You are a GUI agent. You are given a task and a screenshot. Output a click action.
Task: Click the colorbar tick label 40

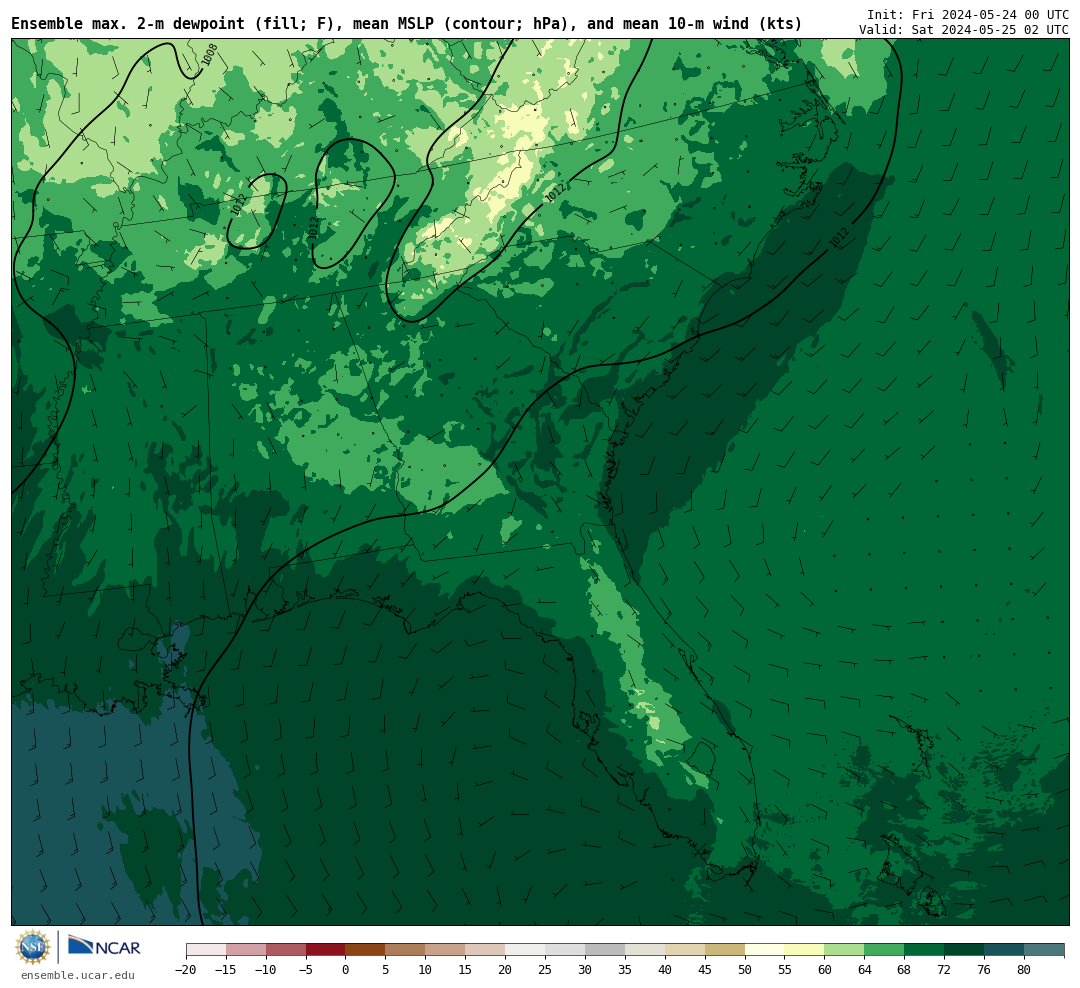click(x=665, y=969)
